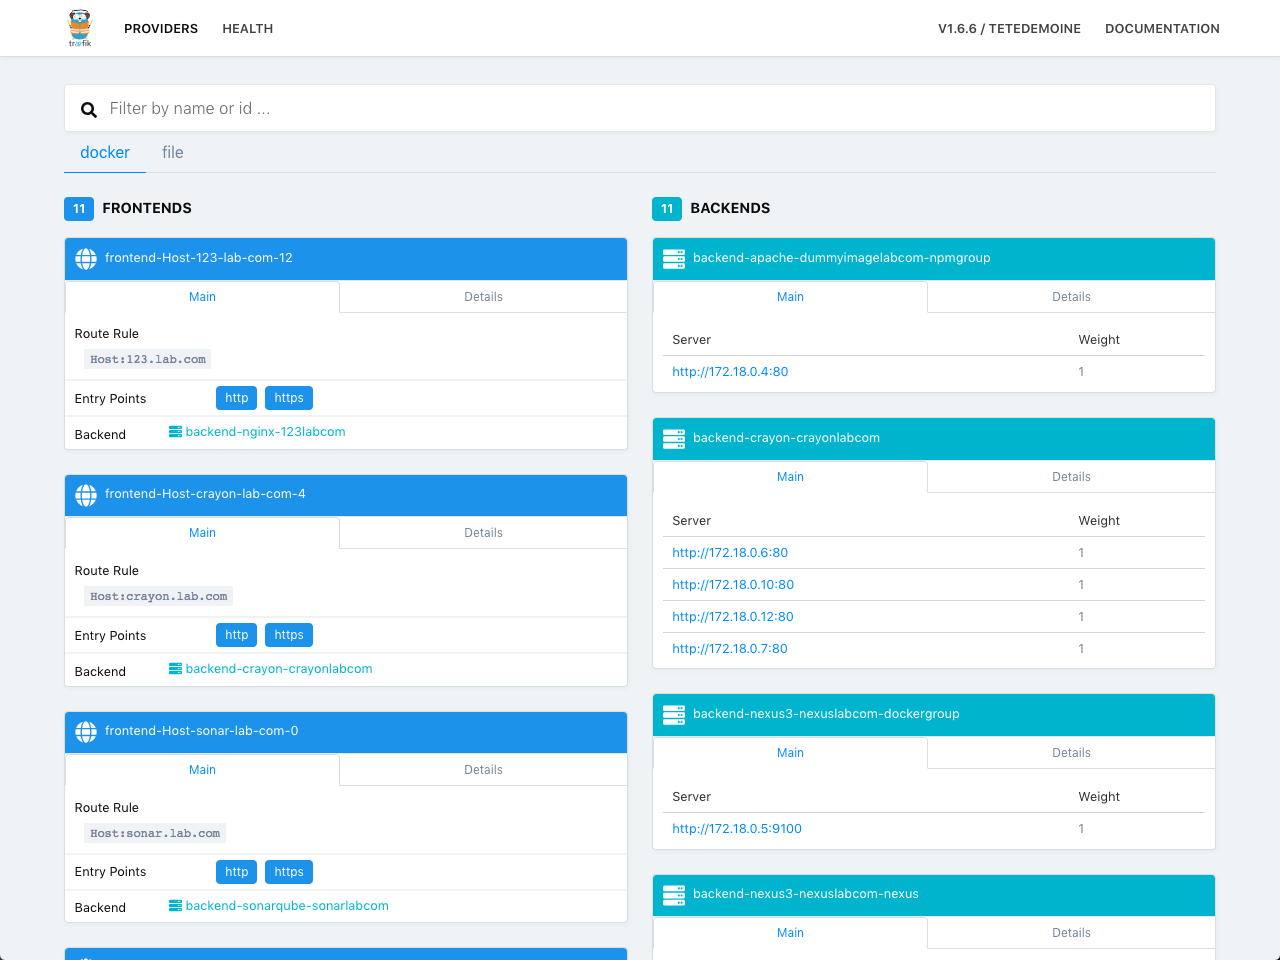Image resolution: width=1280 pixels, height=960 pixels.
Task: Switch to the file provider tab
Action: click(x=173, y=152)
